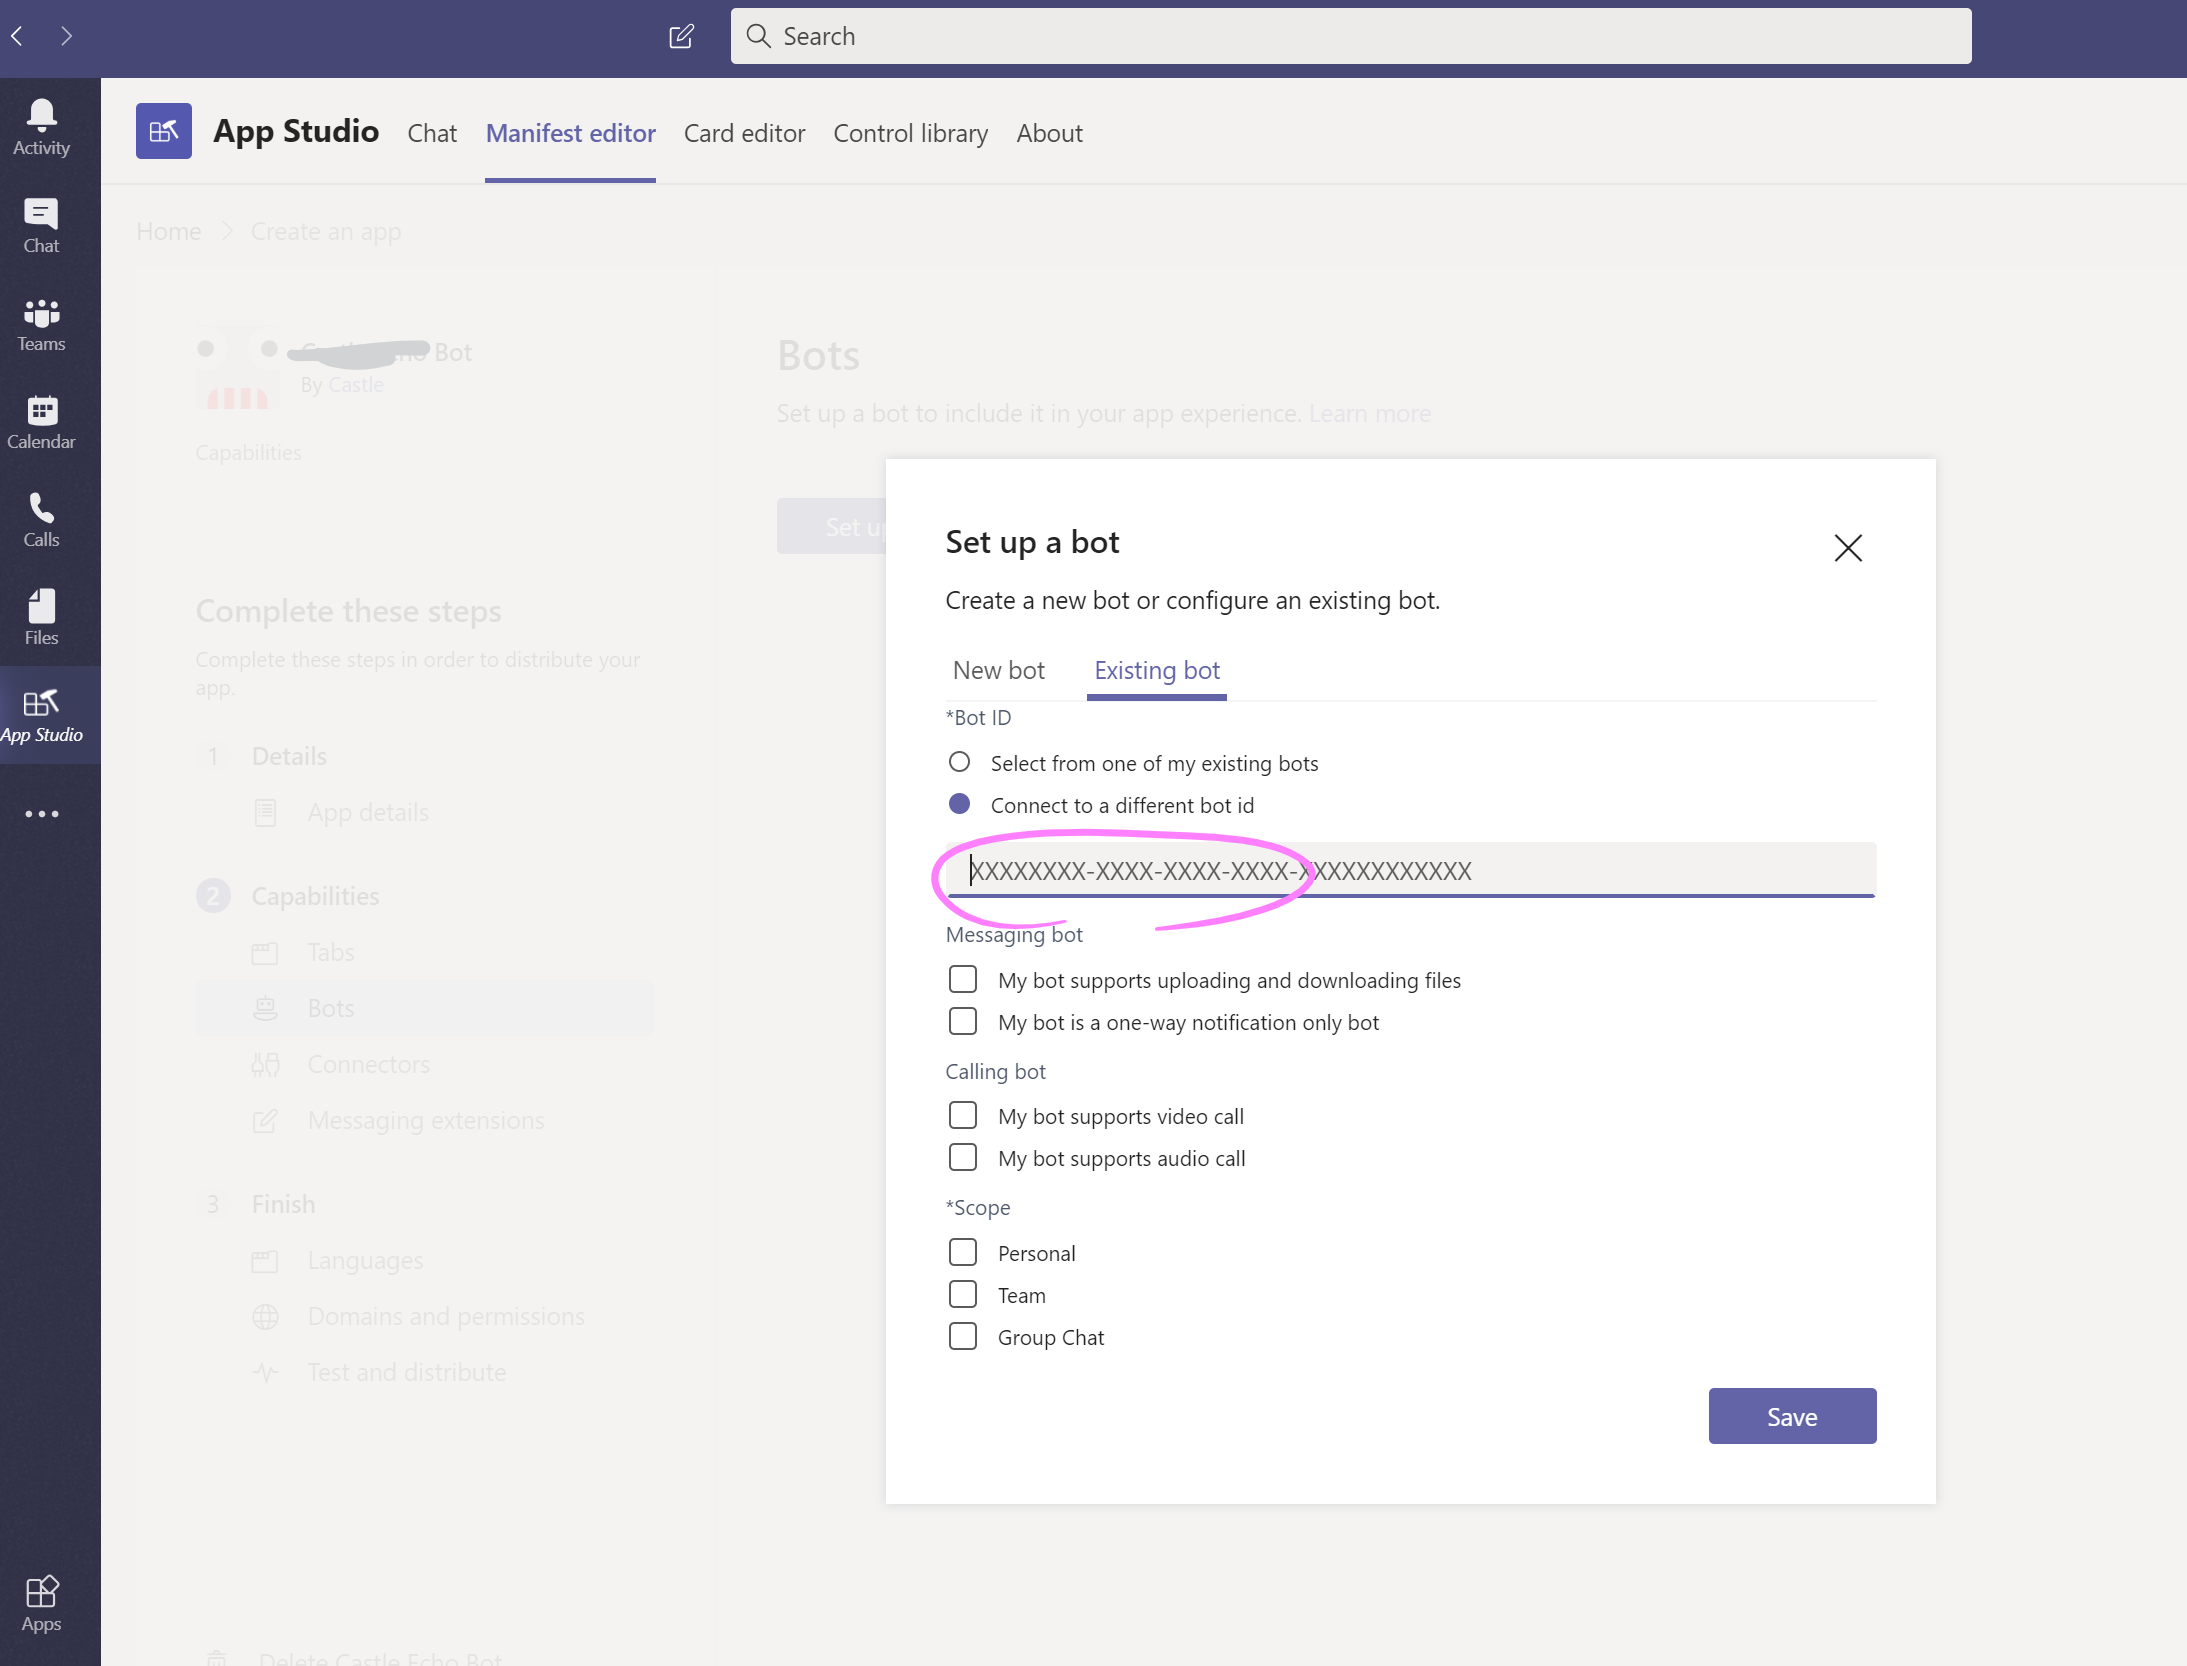The height and width of the screenshot is (1666, 2187).
Task: Go to Teams in the sidebar
Action: point(41,323)
